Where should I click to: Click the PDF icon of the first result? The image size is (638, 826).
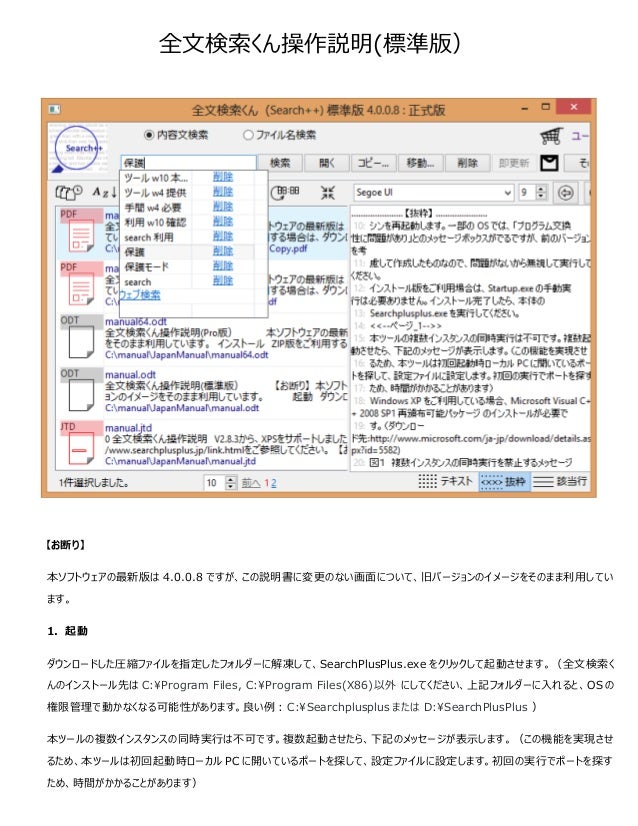point(81,231)
